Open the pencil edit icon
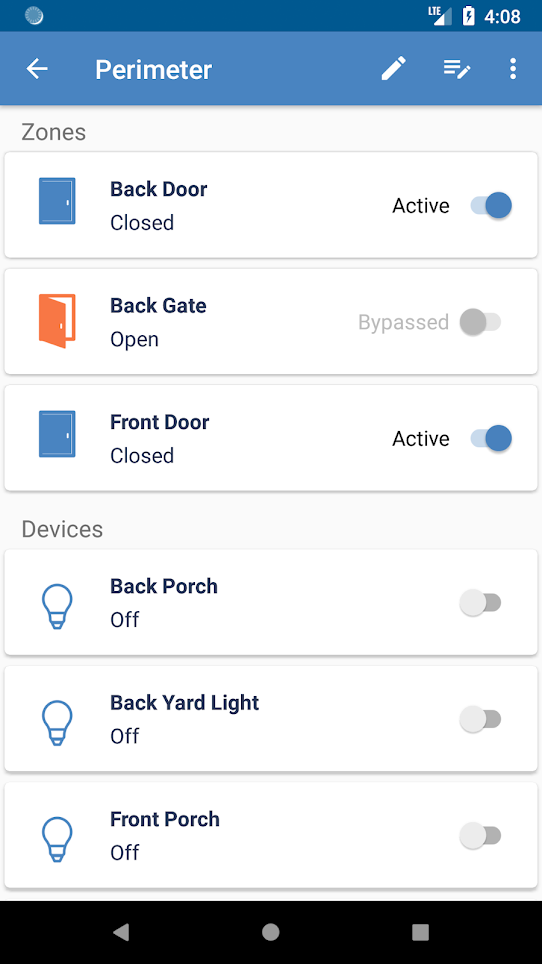542x964 pixels. pyautogui.click(x=393, y=69)
